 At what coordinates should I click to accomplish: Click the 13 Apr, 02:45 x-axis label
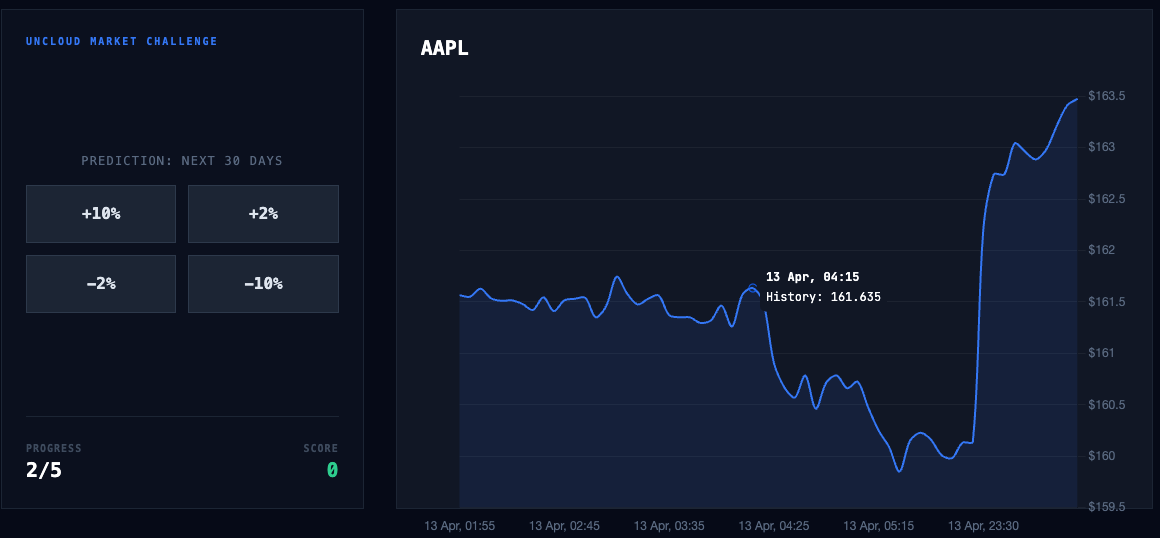pos(564,526)
